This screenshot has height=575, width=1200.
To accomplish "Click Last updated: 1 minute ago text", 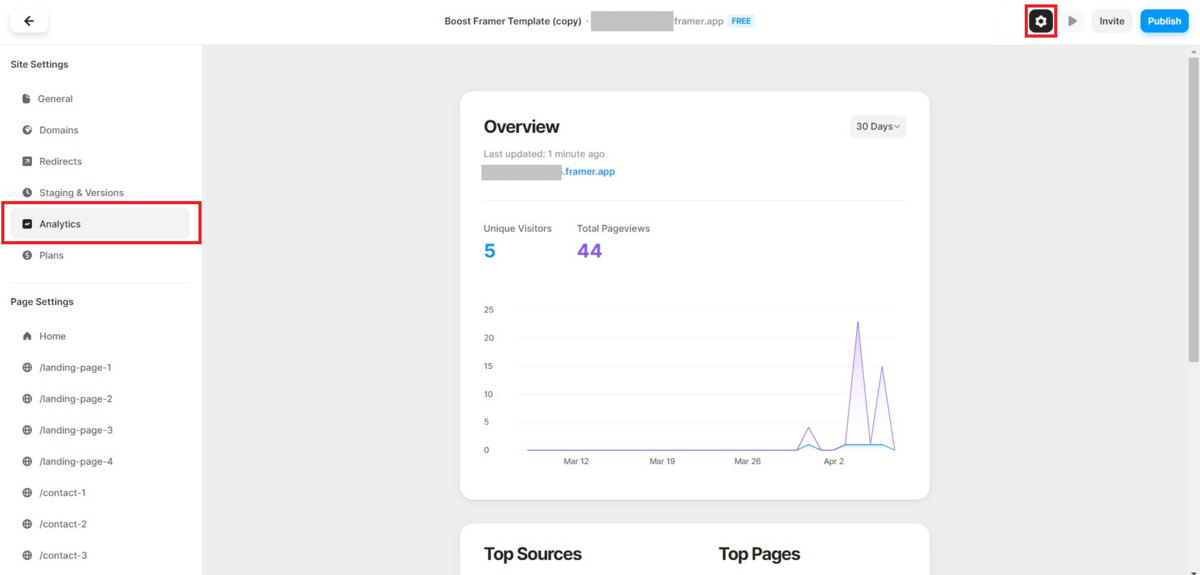I will point(543,154).
